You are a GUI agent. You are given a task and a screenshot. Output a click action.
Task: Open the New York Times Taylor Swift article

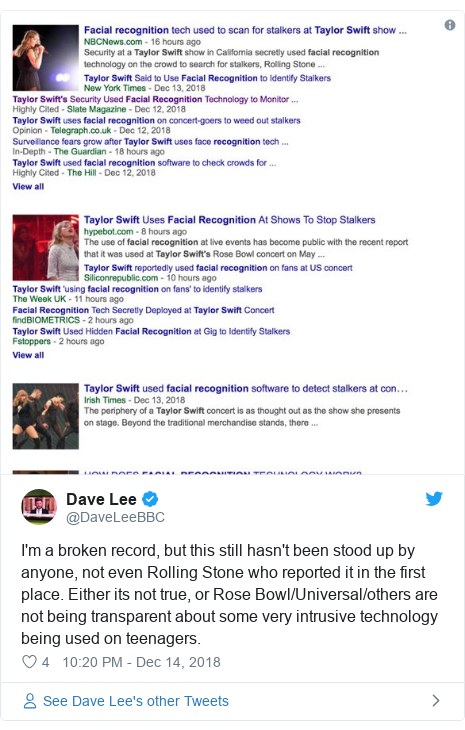[208, 78]
